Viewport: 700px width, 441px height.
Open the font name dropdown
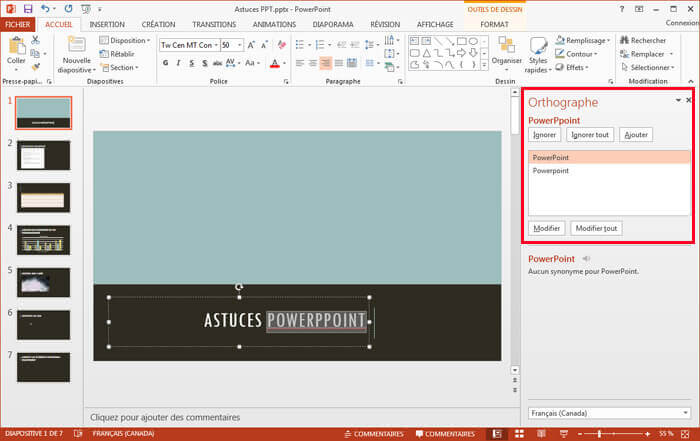[x=216, y=45]
